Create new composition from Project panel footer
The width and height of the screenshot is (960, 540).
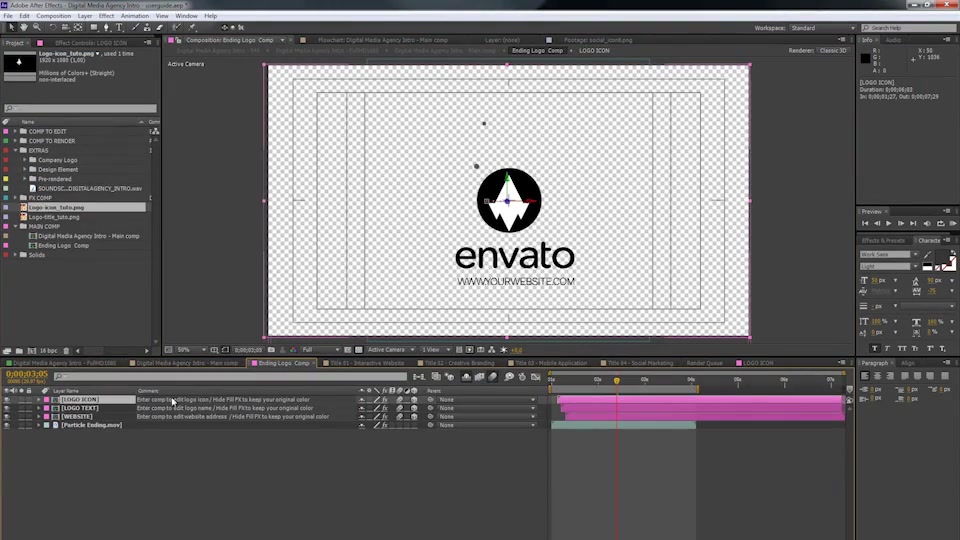(32, 351)
